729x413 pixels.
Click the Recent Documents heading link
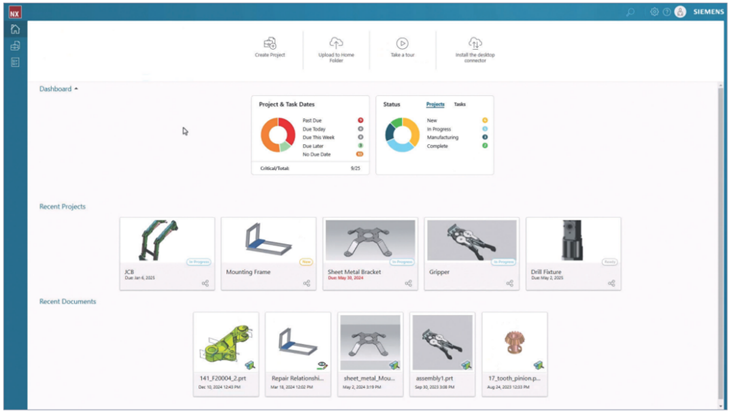click(67, 301)
